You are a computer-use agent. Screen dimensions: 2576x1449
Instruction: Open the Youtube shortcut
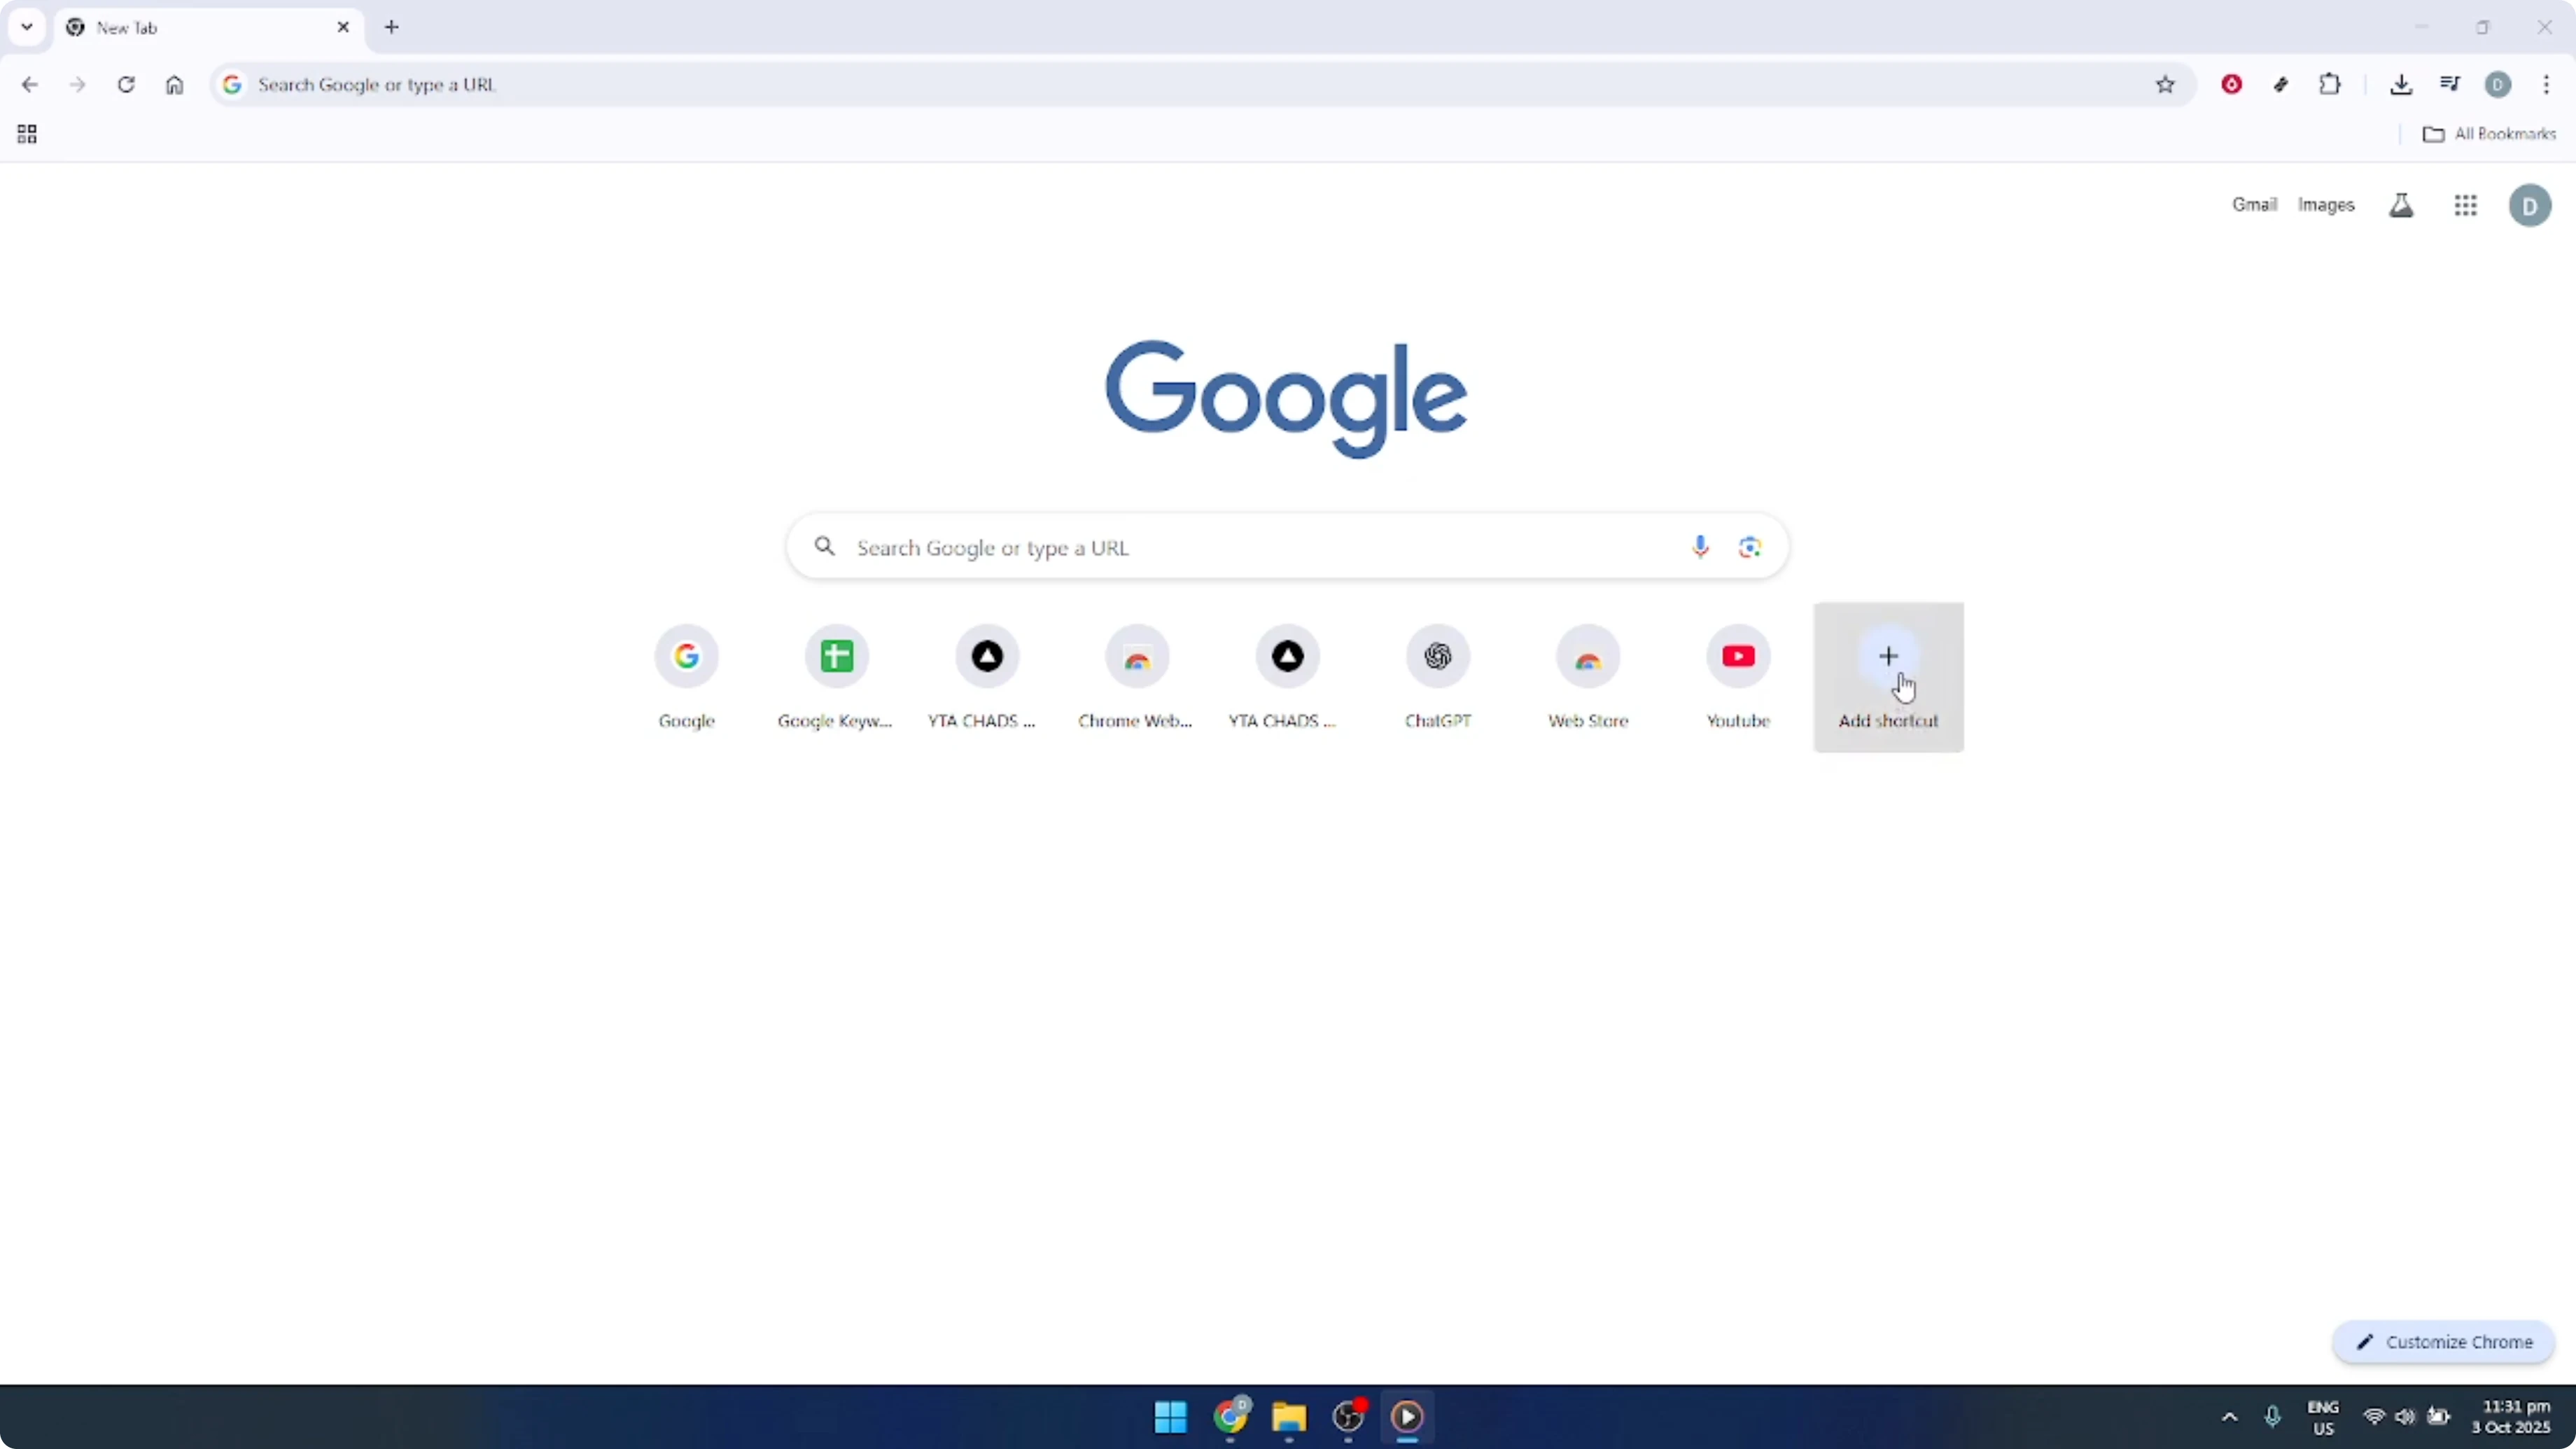tap(1738, 677)
